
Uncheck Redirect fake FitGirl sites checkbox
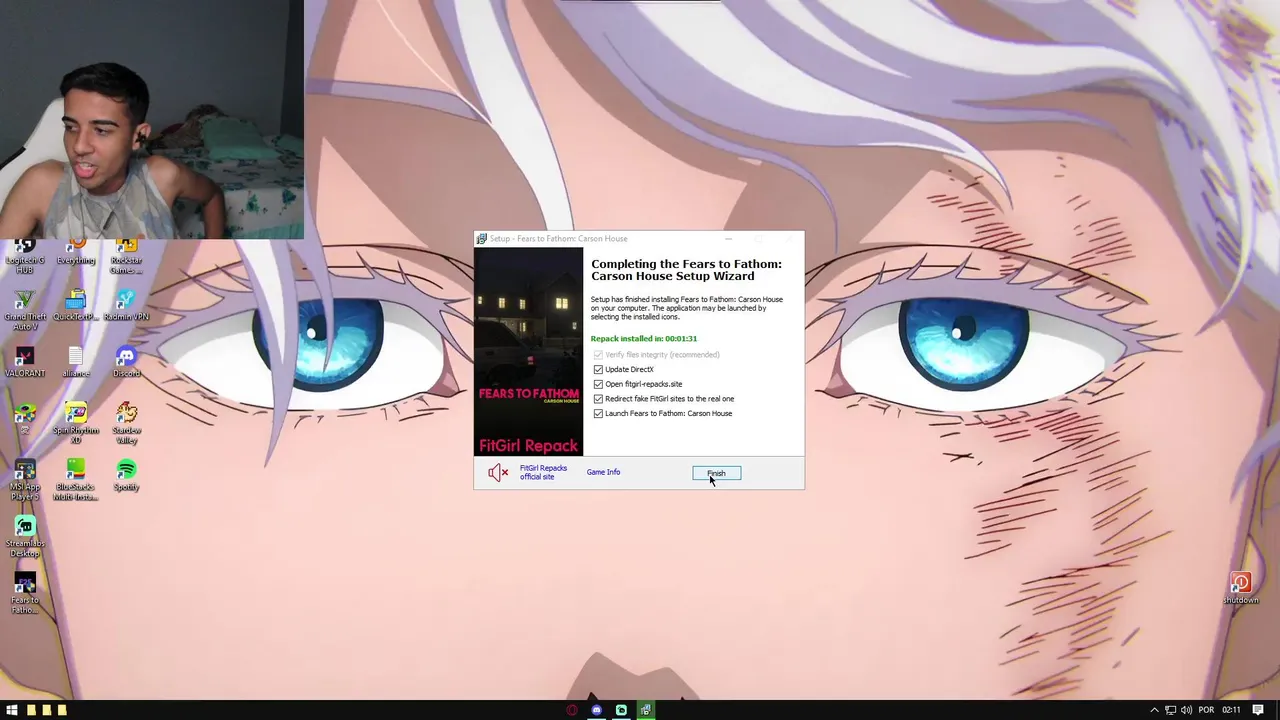[598, 399]
